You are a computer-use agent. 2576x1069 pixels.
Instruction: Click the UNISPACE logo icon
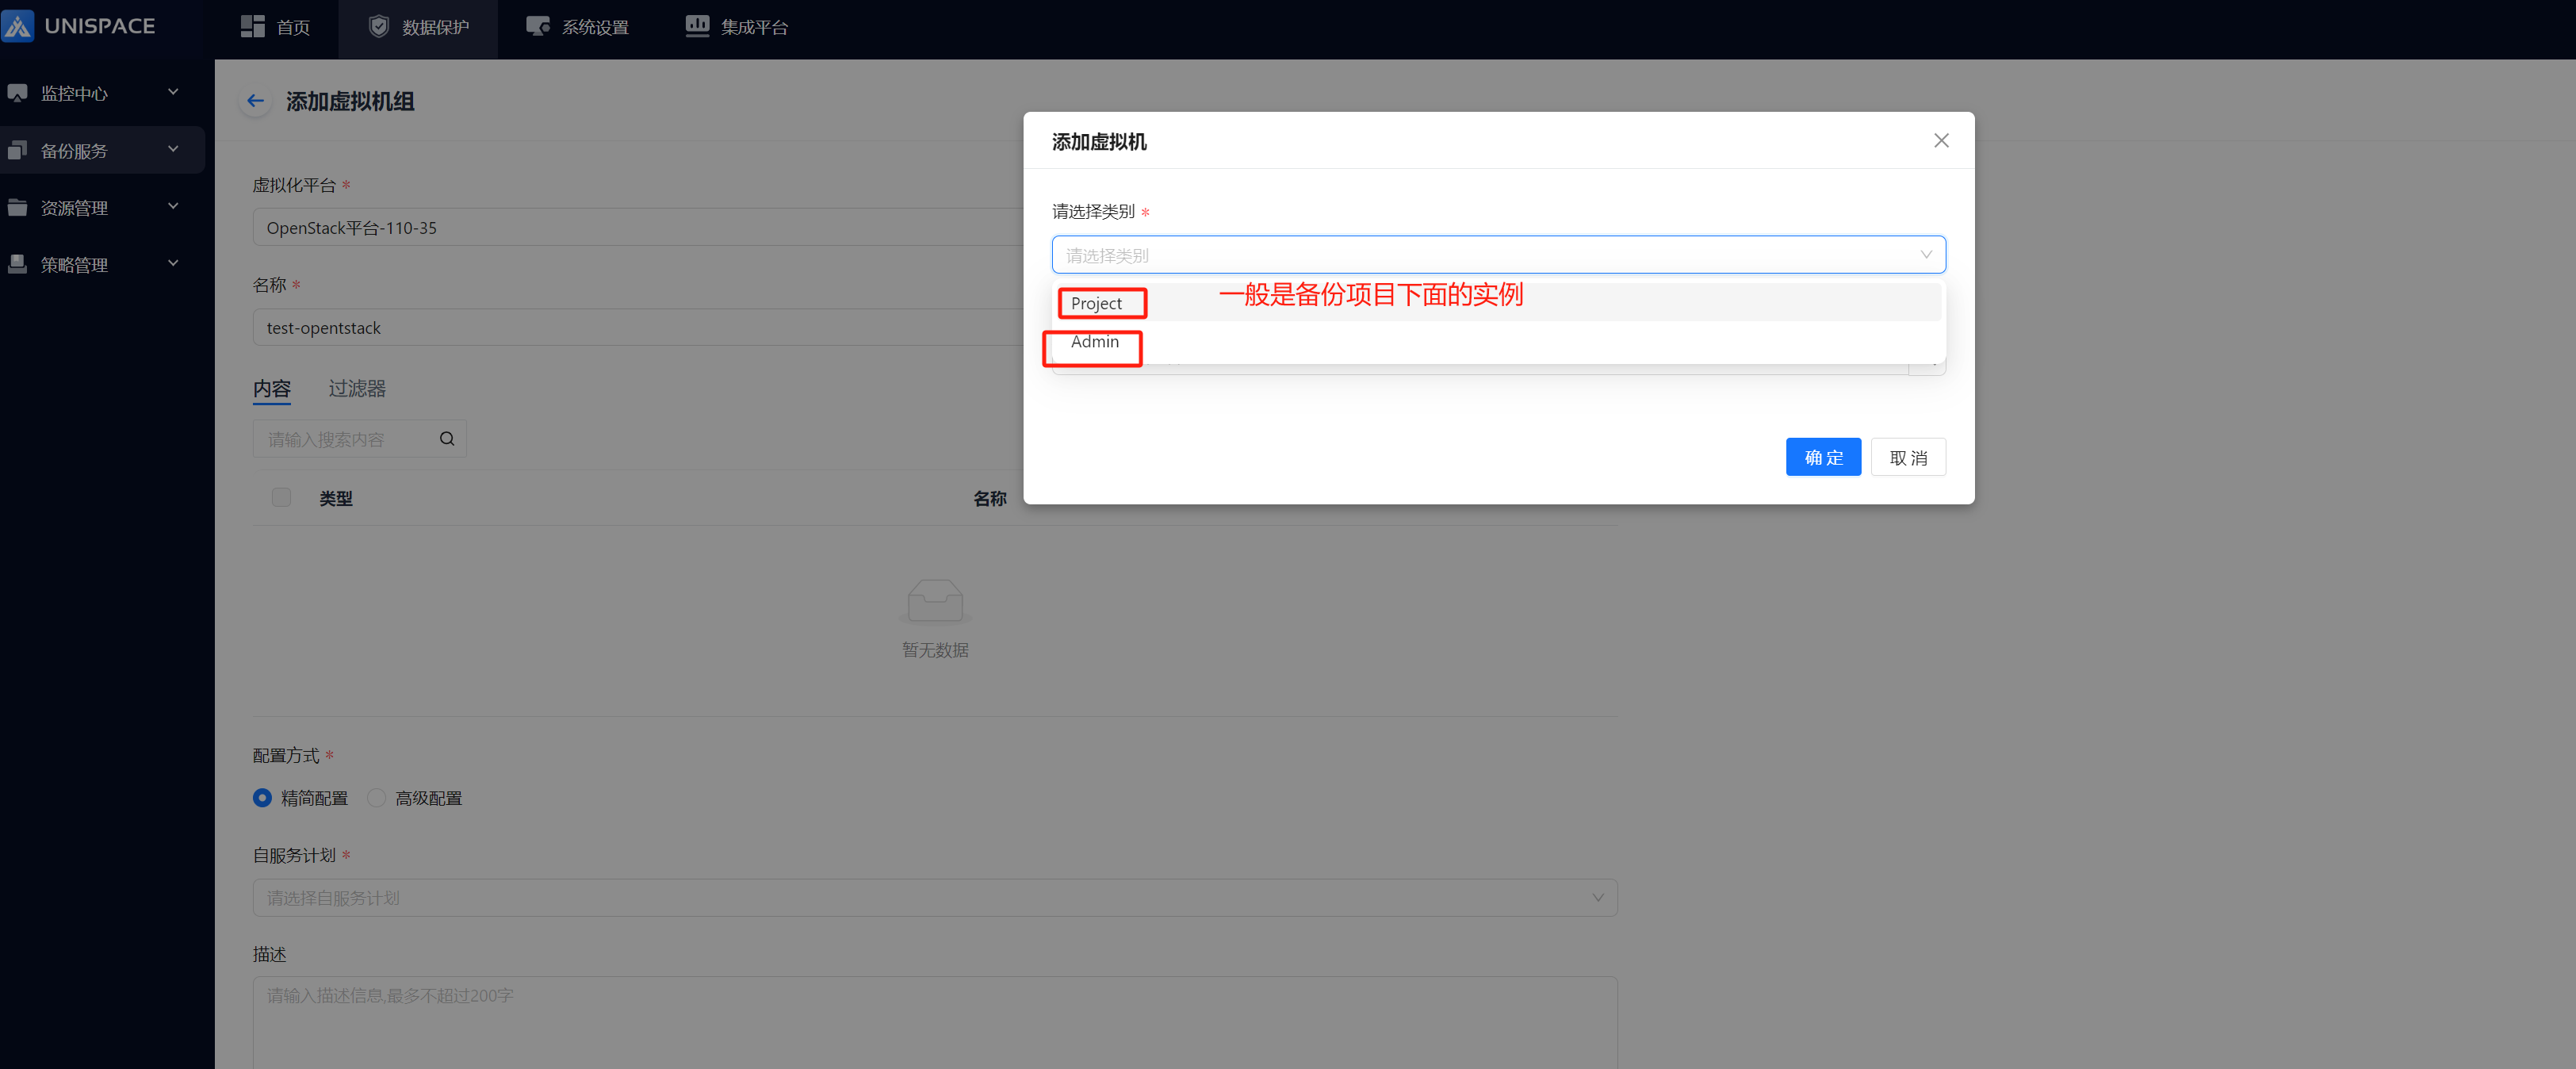(18, 27)
